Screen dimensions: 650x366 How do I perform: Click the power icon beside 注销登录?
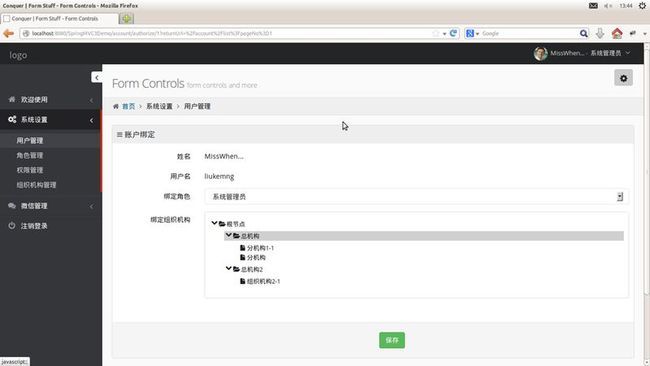(x=12, y=225)
